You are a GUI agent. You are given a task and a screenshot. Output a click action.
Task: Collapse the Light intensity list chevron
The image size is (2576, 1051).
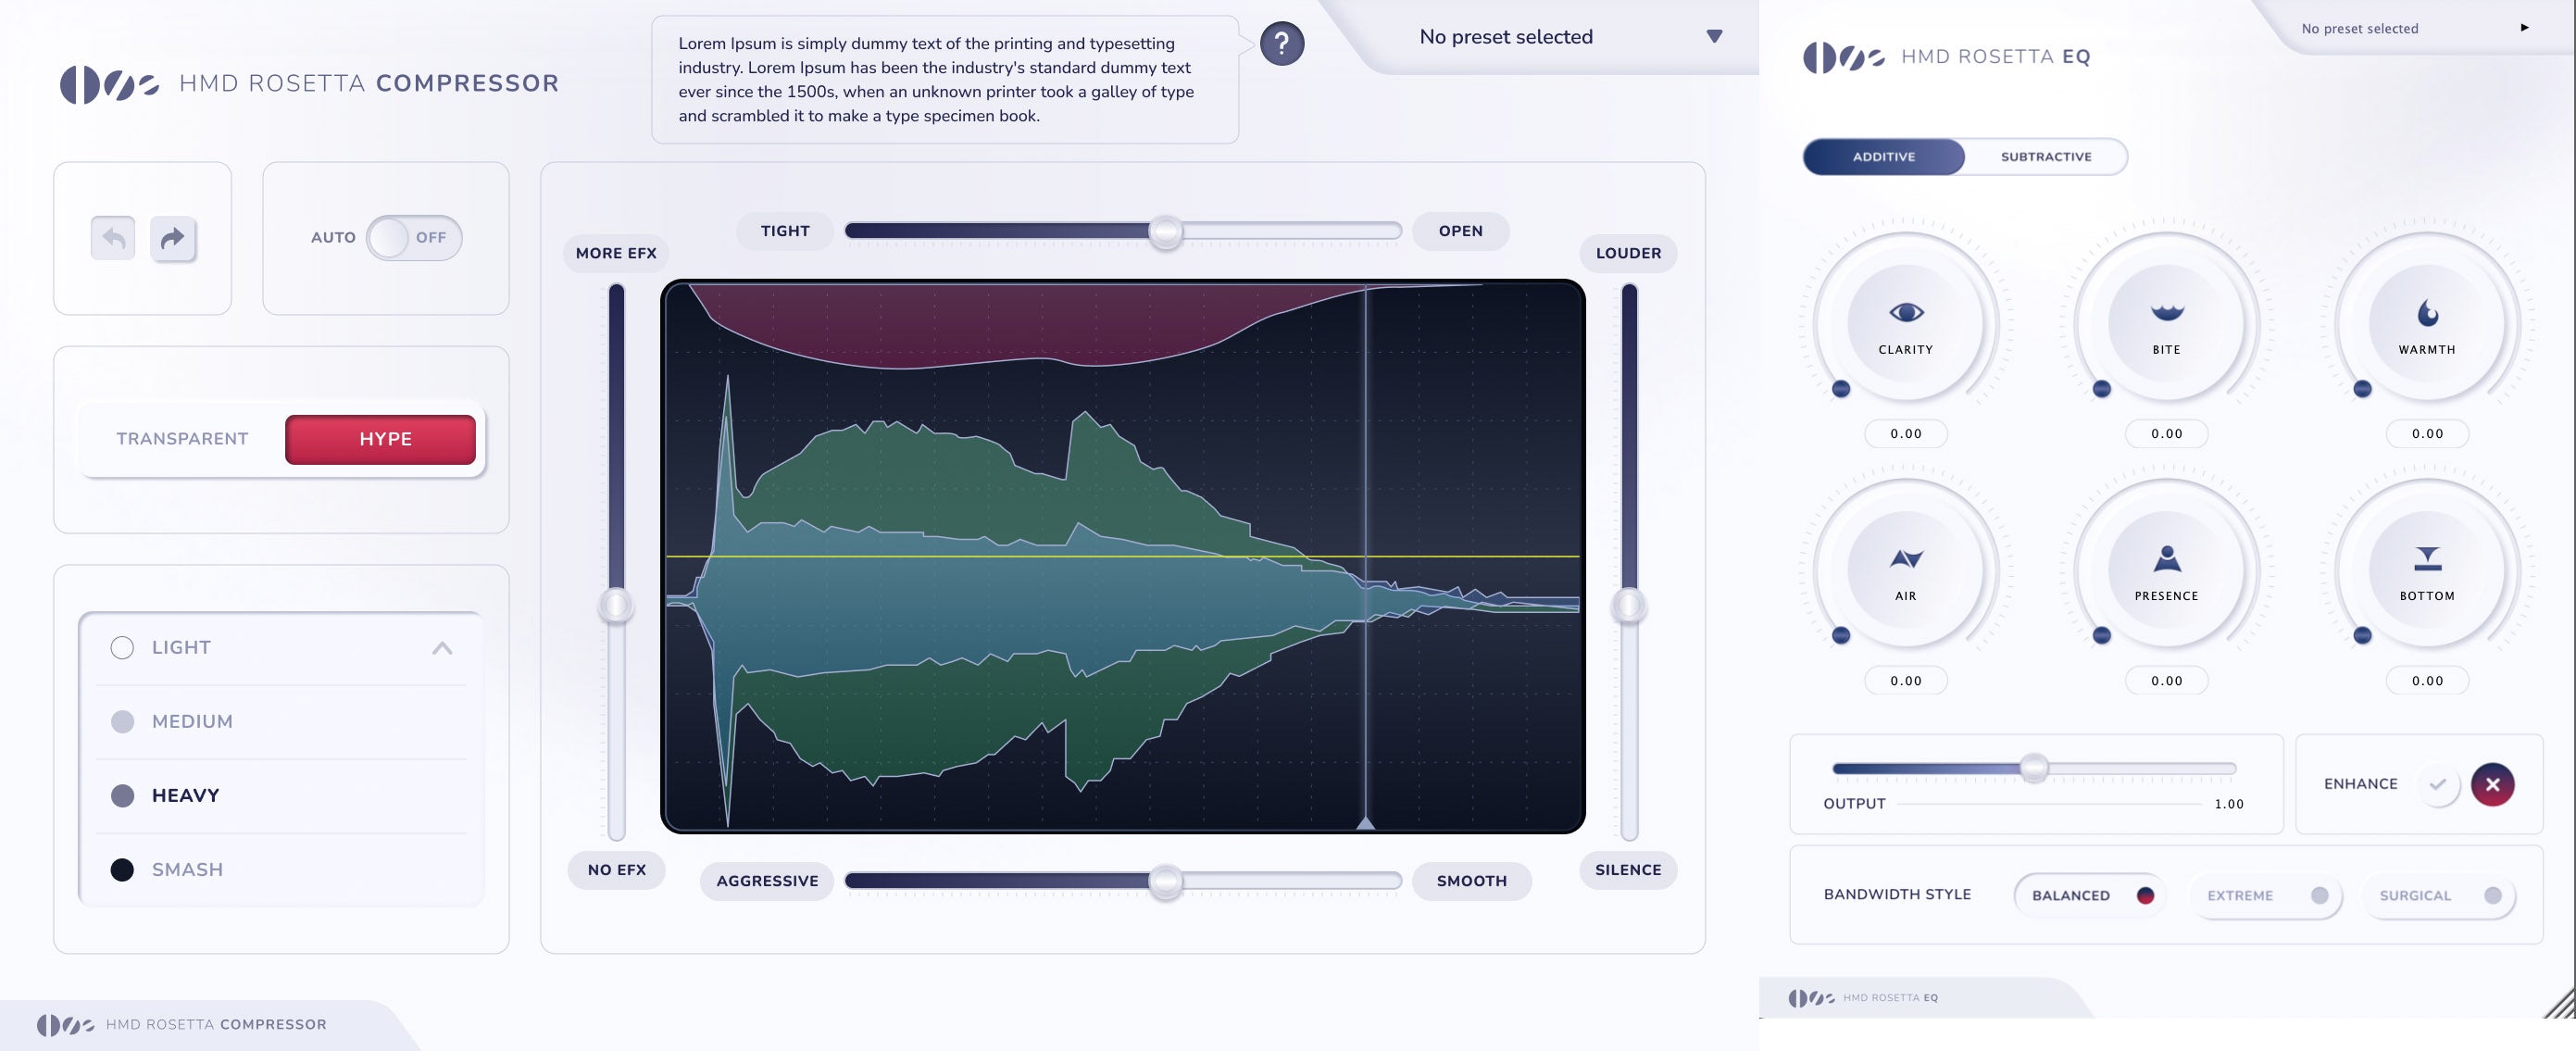tap(442, 648)
